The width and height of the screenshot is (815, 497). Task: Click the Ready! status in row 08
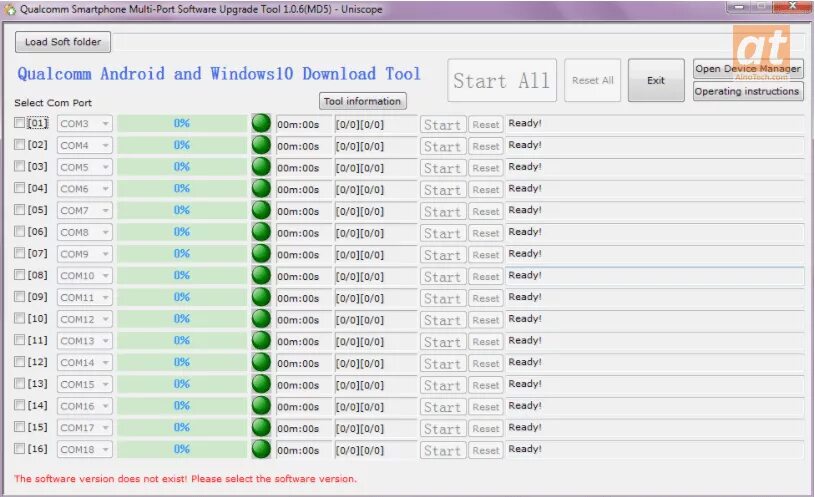[x=655, y=276]
